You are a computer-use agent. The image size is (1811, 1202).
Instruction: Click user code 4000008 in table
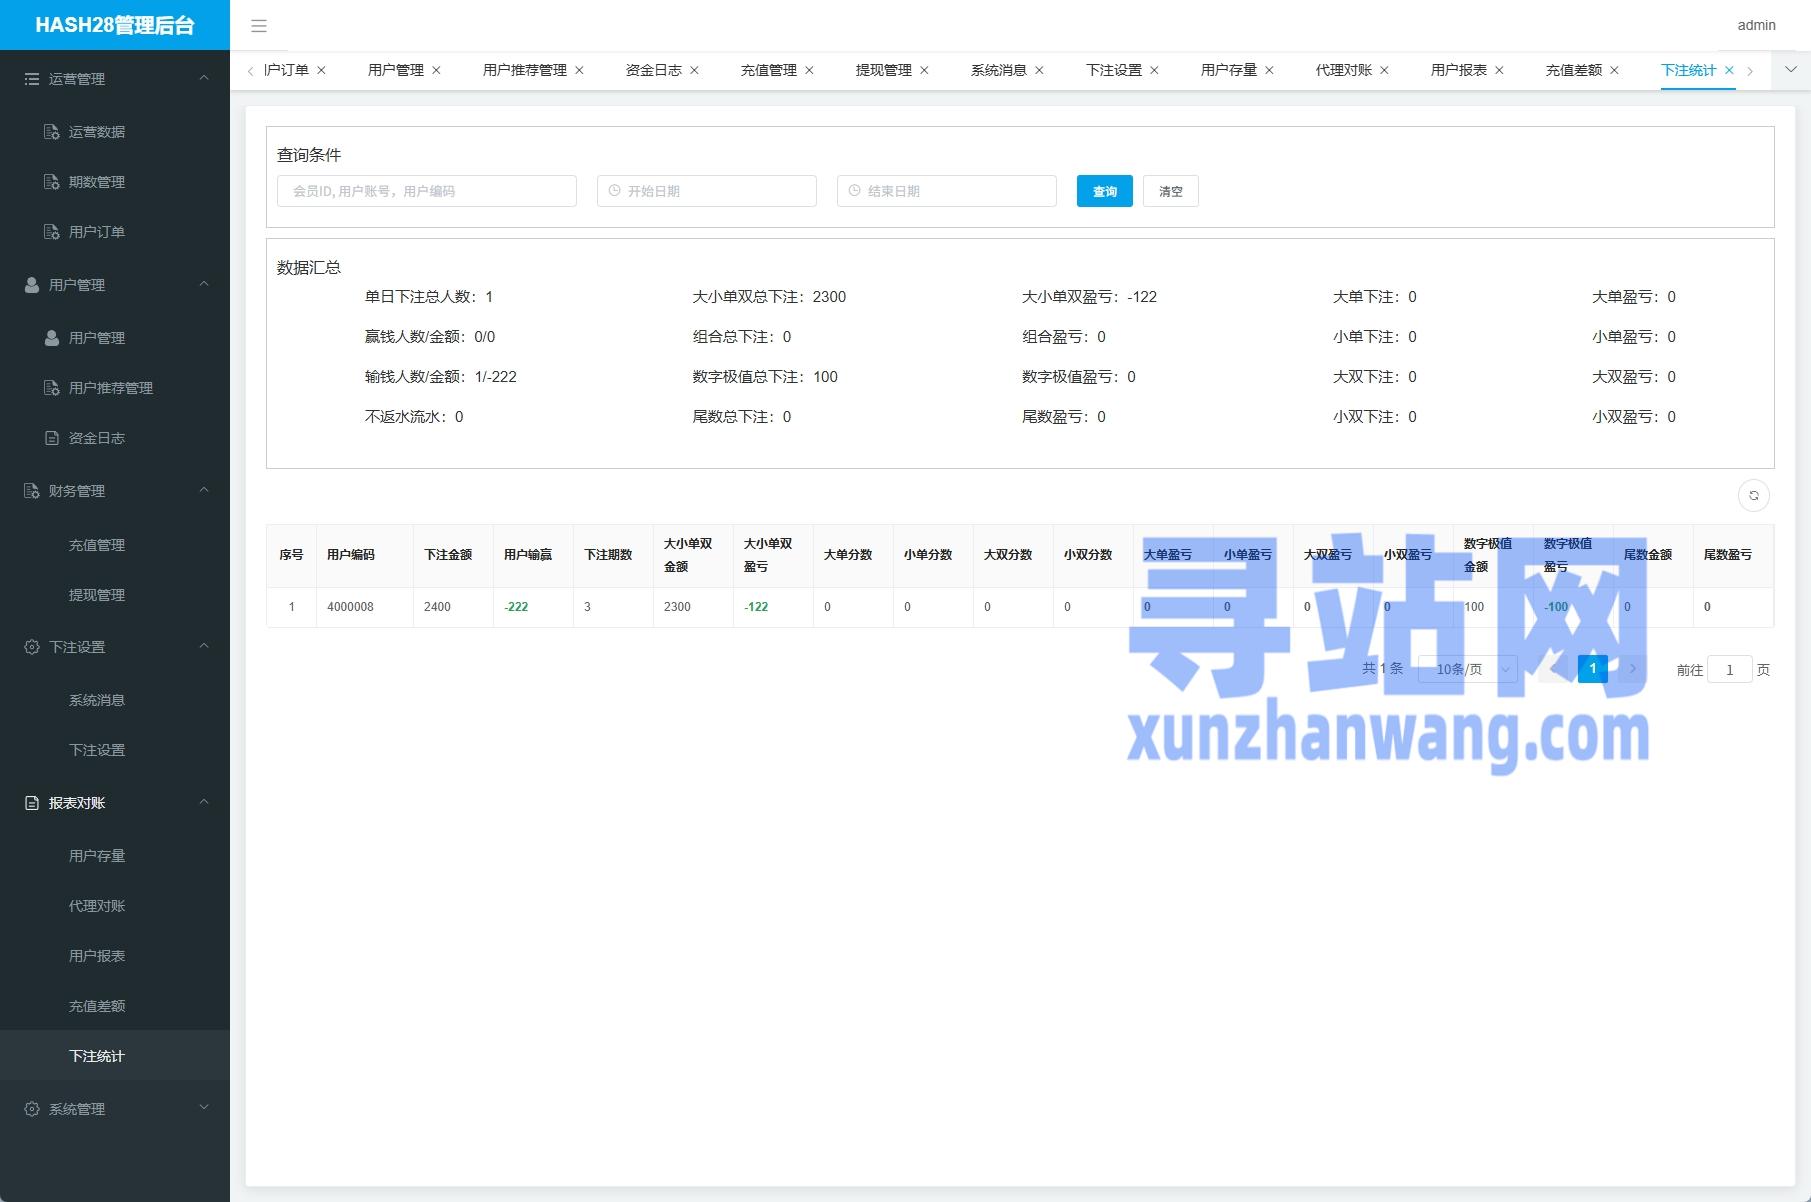[x=350, y=607]
